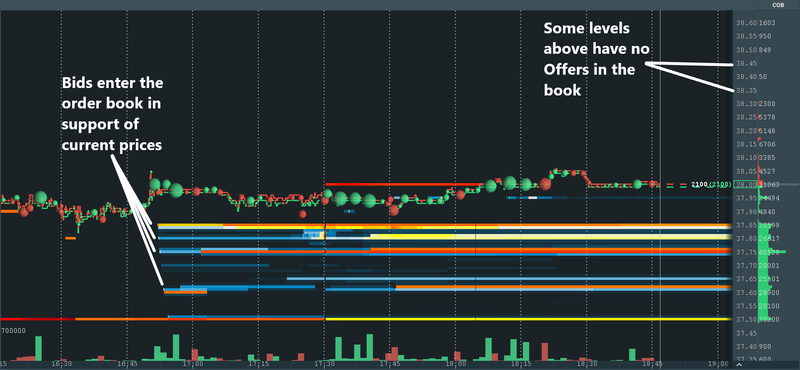Jump to the 17:00 time axis marker
The width and height of the screenshot is (800, 370).
click(192, 364)
